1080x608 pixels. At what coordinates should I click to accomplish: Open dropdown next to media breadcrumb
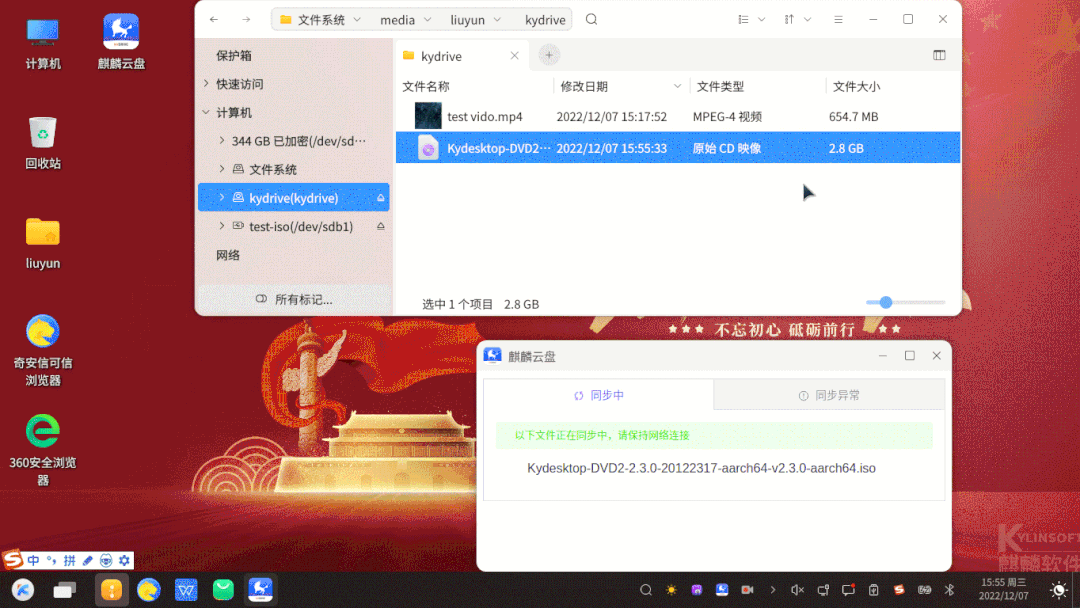click(427, 19)
